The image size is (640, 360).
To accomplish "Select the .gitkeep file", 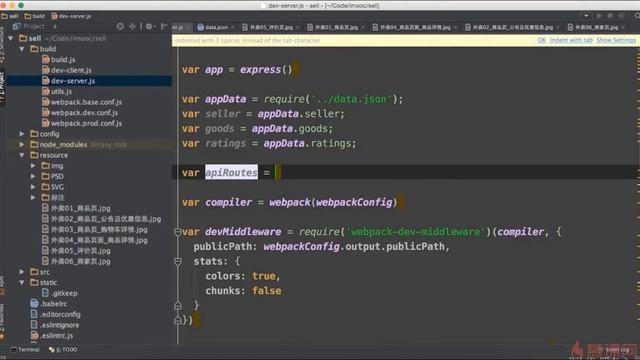I will (64, 293).
